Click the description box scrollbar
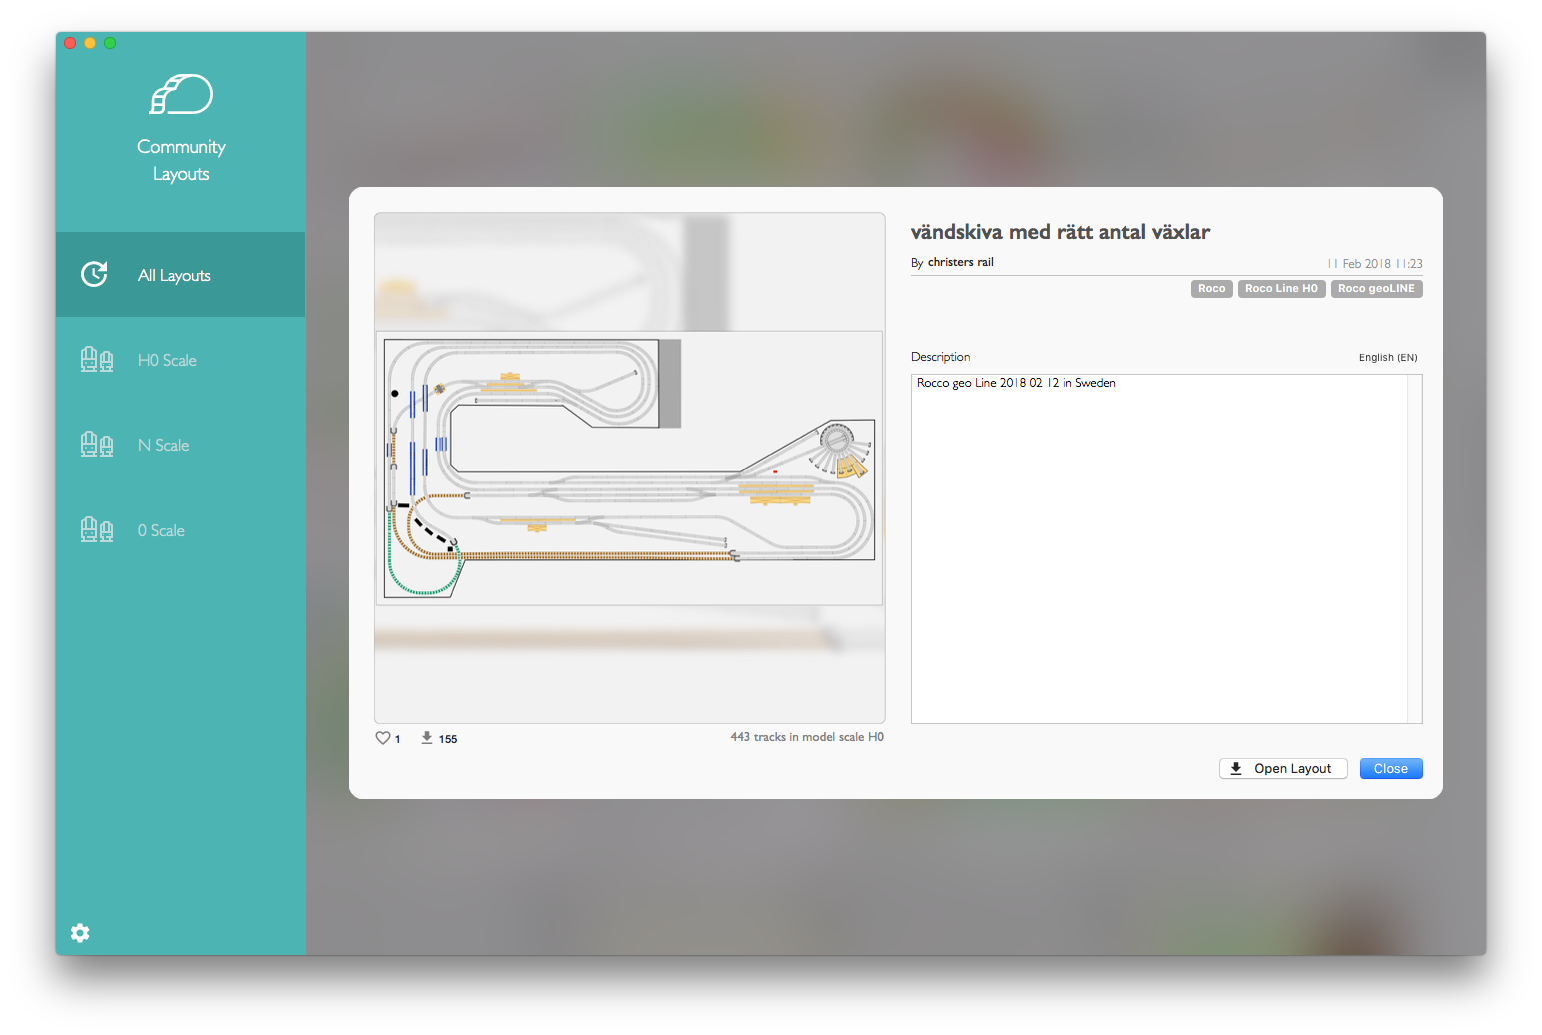Image resolution: width=1542 pixels, height=1035 pixels. coord(1414,548)
